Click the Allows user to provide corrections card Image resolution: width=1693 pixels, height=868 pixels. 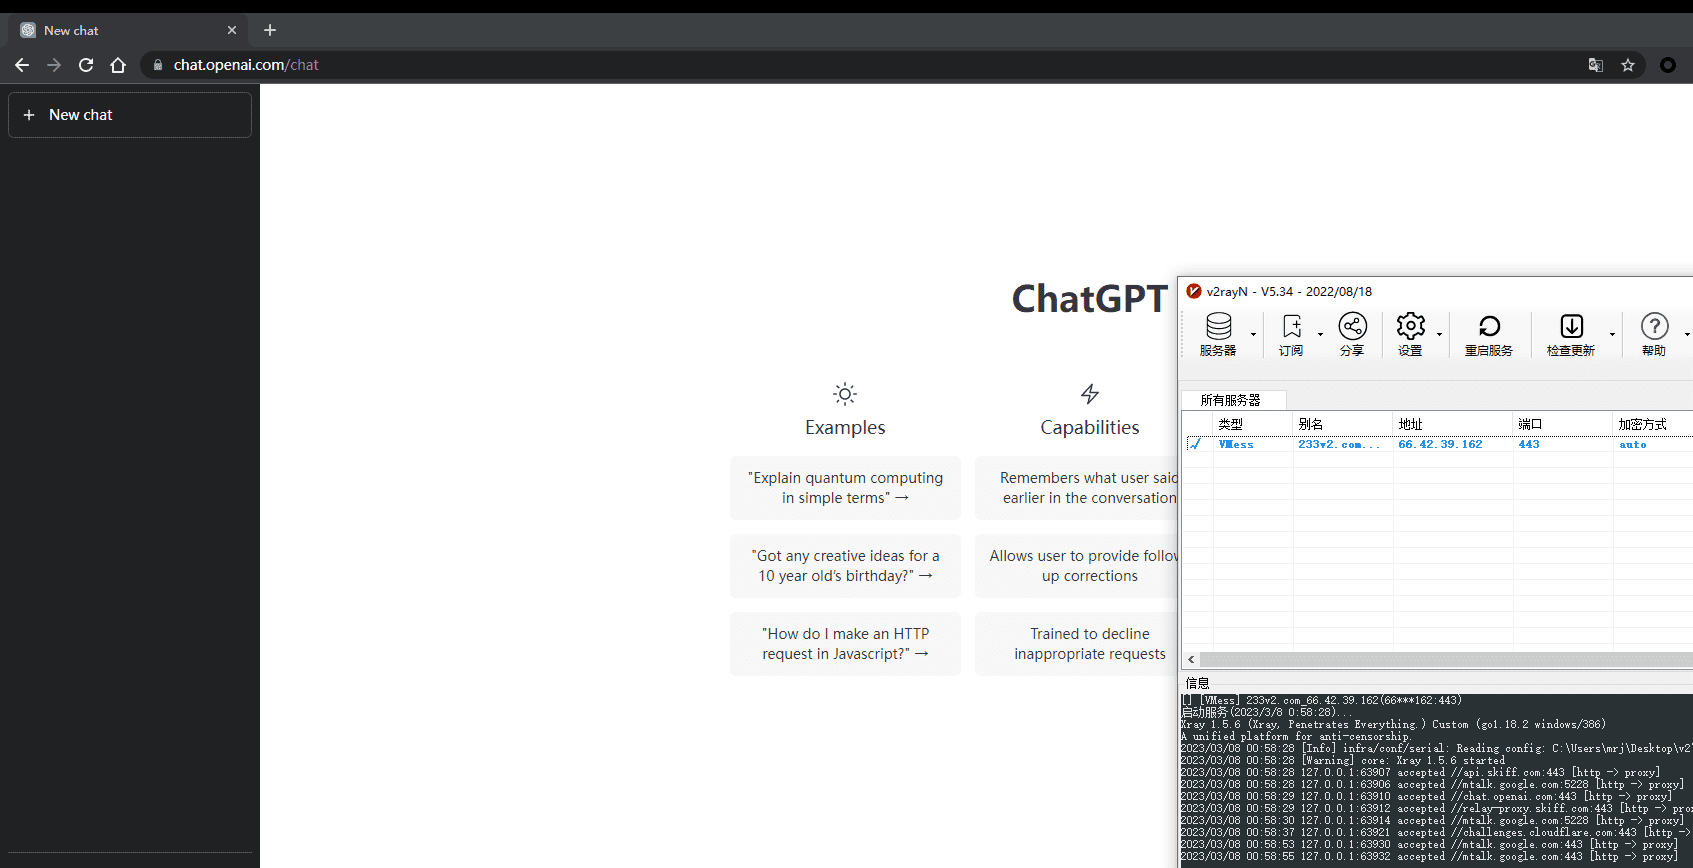(x=1076, y=566)
